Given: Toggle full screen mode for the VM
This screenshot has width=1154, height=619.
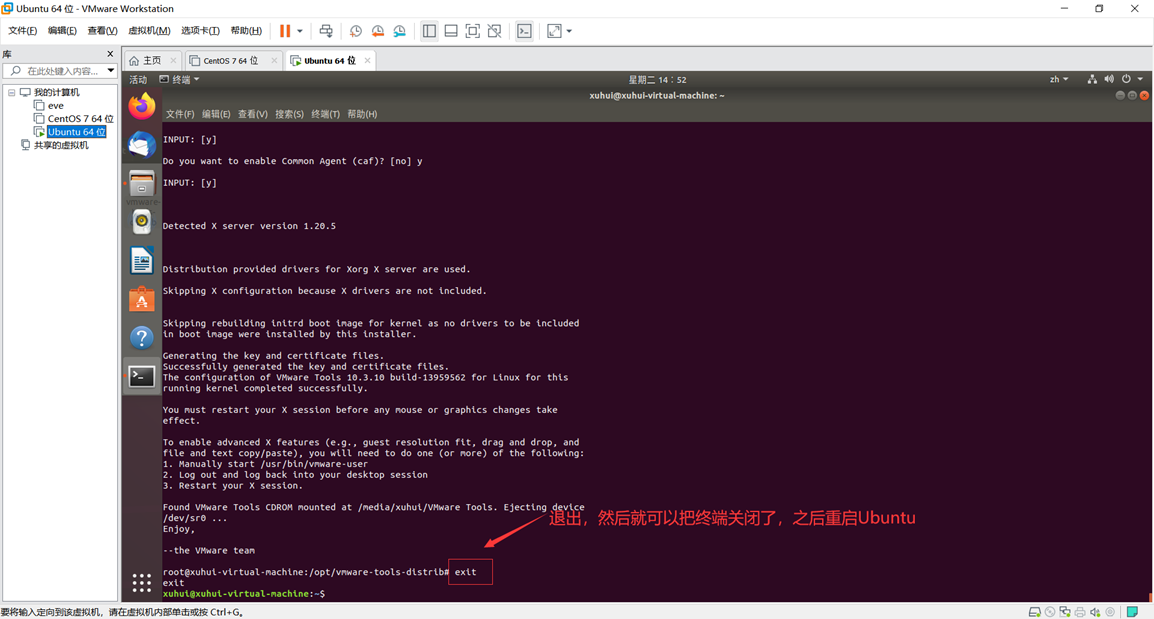Looking at the screenshot, I should (x=471, y=31).
